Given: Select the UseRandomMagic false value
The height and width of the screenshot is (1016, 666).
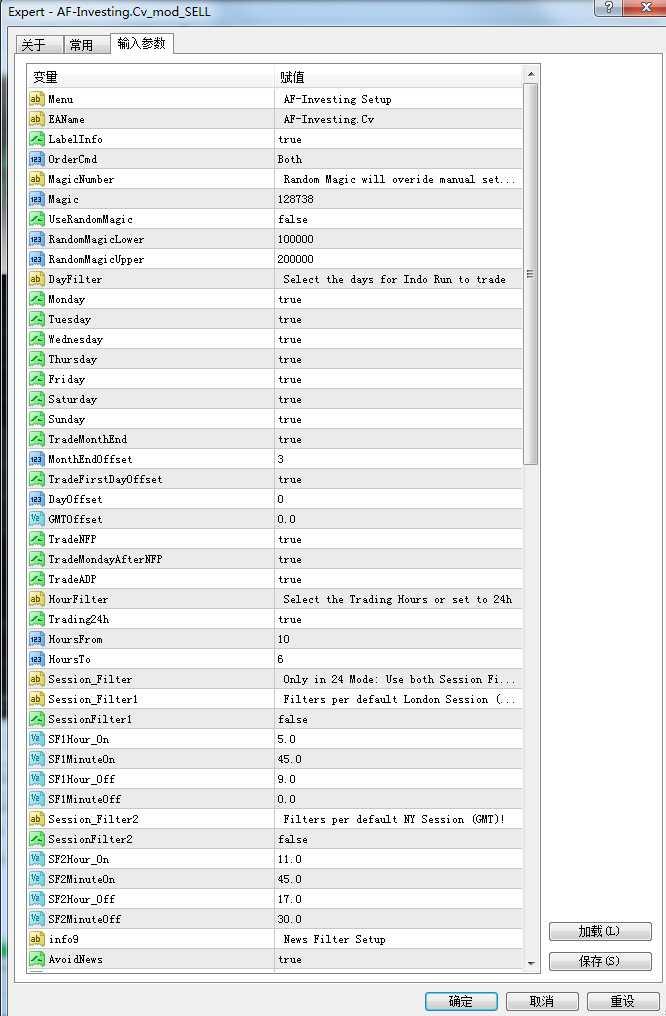Looking at the screenshot, I should pos(399,219).
